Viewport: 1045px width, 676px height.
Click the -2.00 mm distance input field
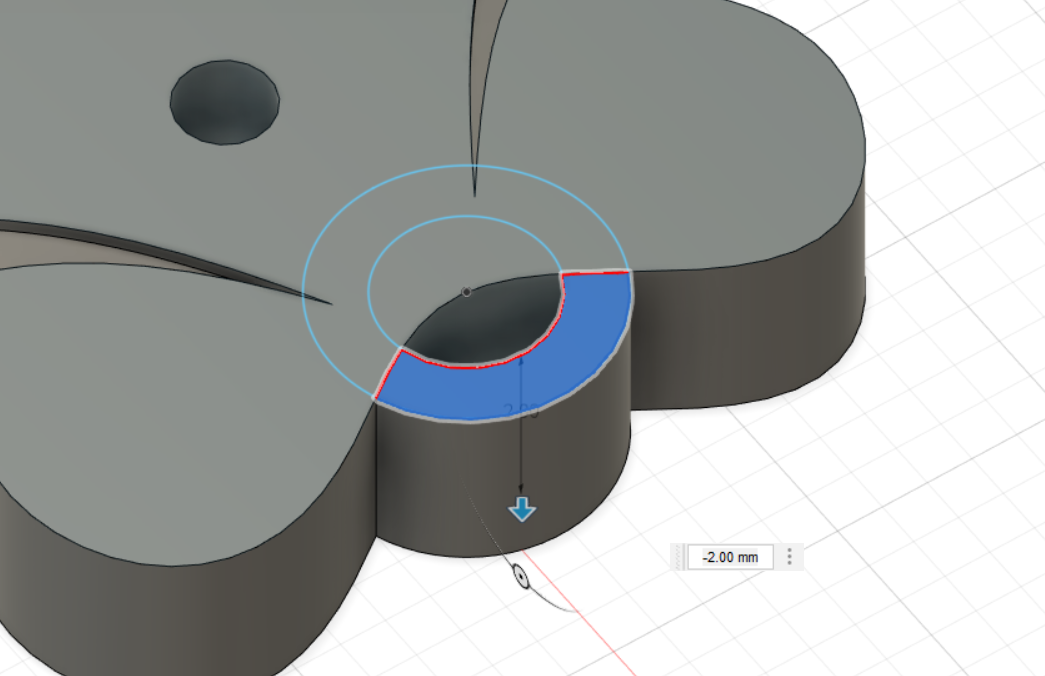[730, 557]
